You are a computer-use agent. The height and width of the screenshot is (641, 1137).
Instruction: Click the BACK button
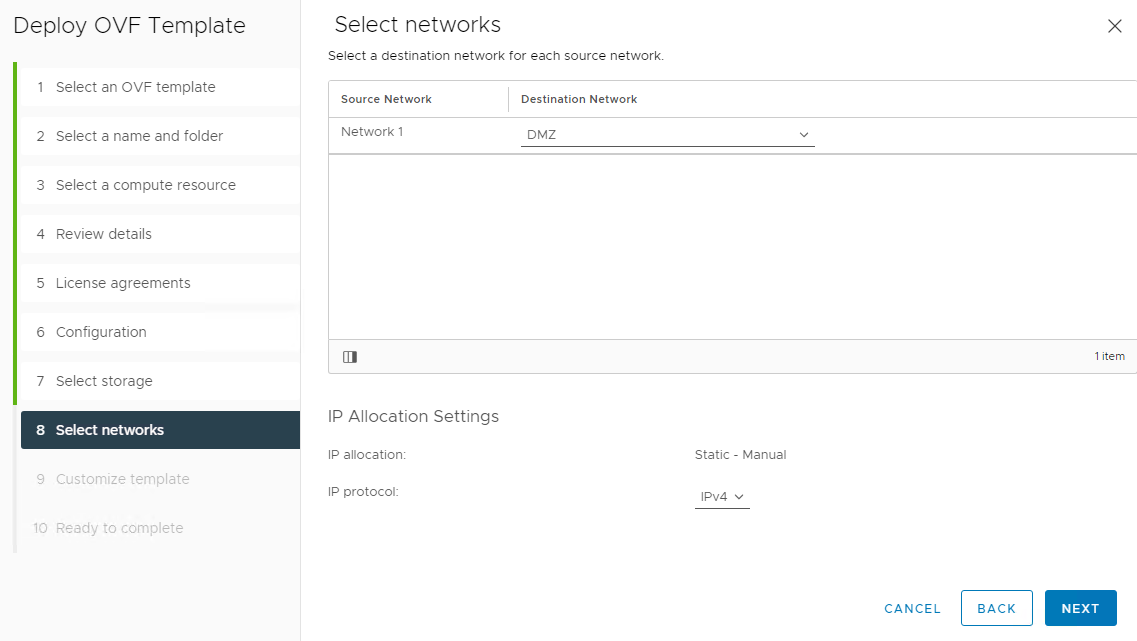996,608
